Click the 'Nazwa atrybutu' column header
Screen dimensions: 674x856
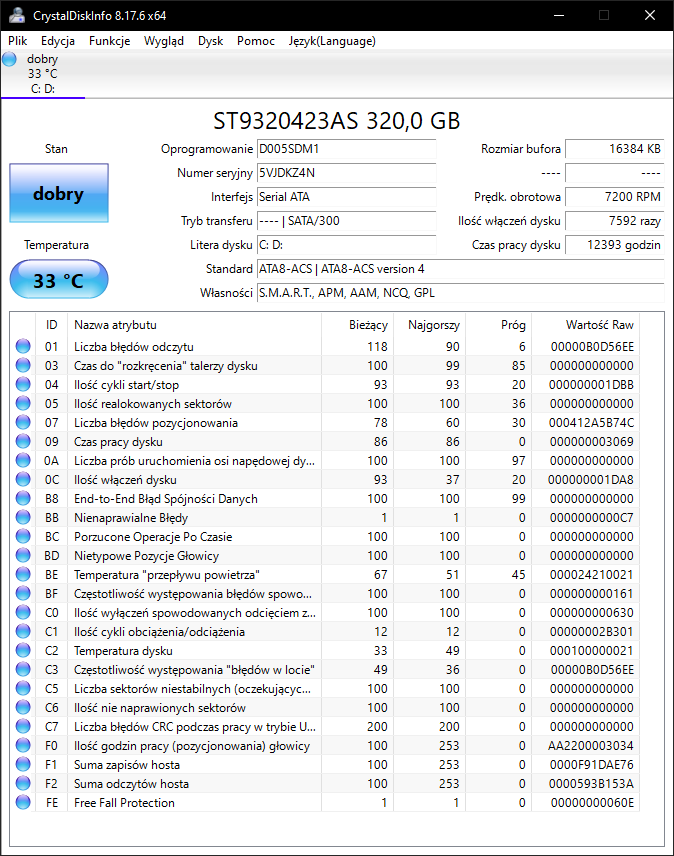(x=194, y=325)
